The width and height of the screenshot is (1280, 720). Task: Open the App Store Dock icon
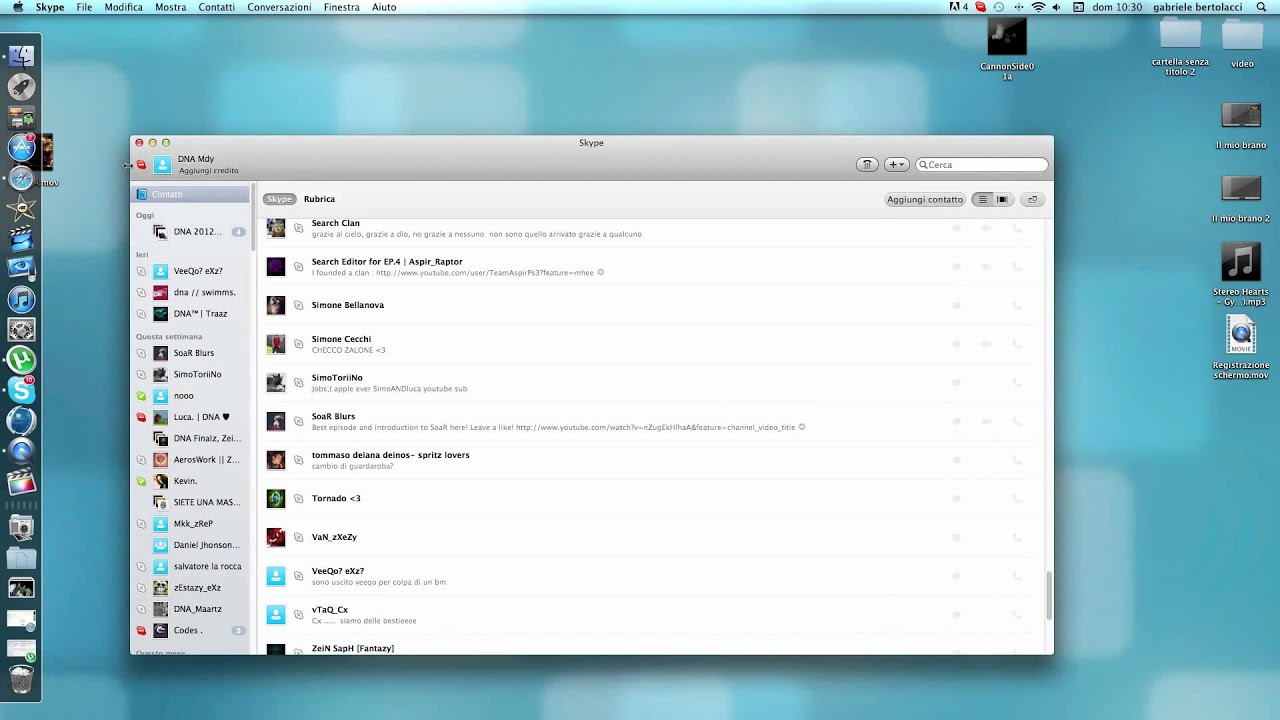[x=21, y=148]
